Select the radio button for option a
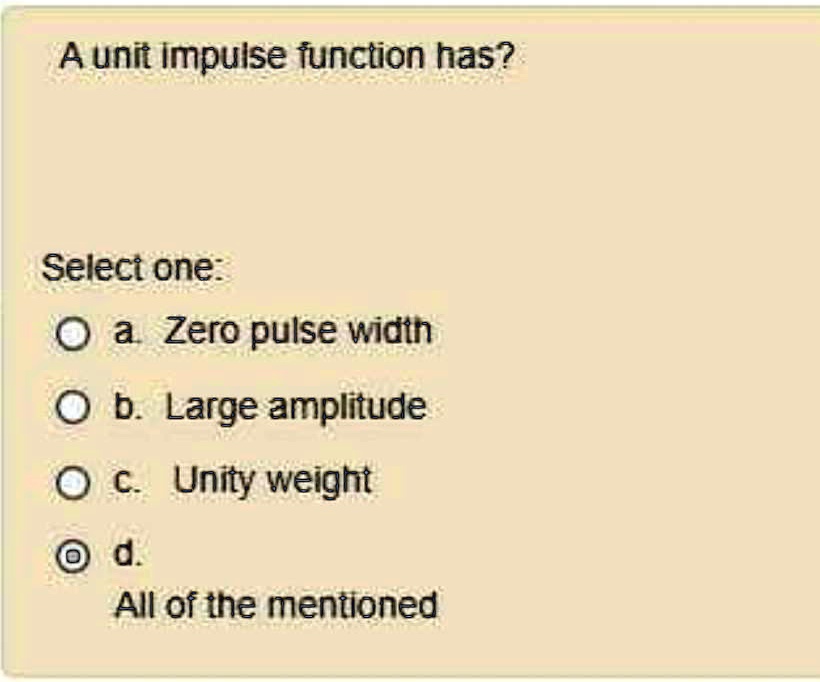 point(70,334)
